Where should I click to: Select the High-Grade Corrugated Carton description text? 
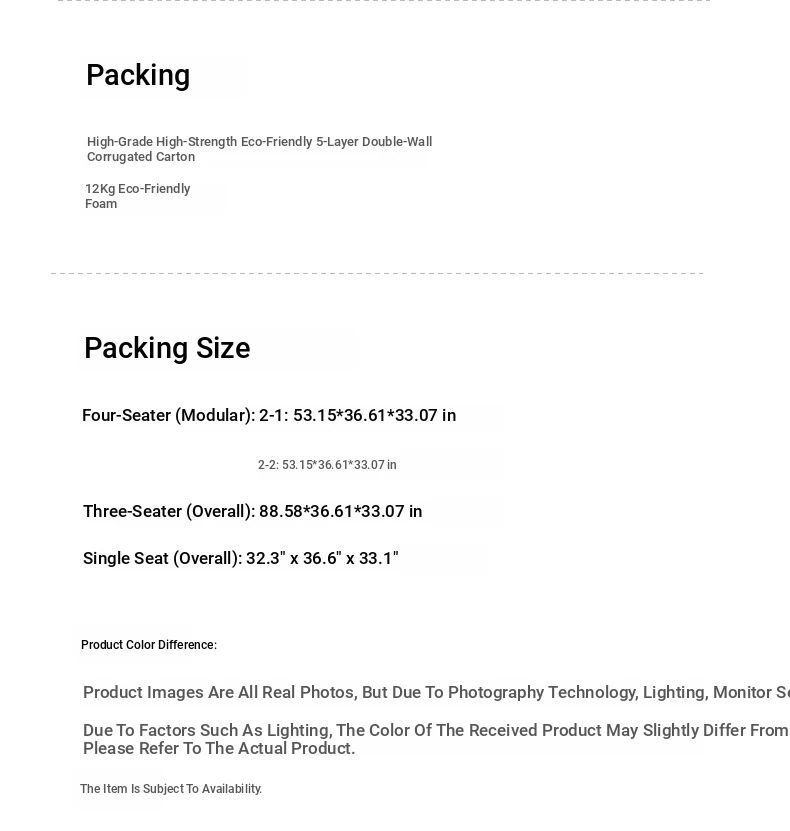[260, 149]
